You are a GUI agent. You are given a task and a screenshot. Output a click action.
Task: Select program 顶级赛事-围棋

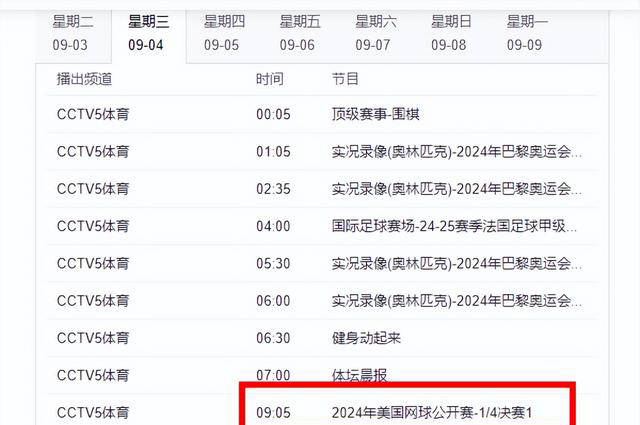pos(376,114)
